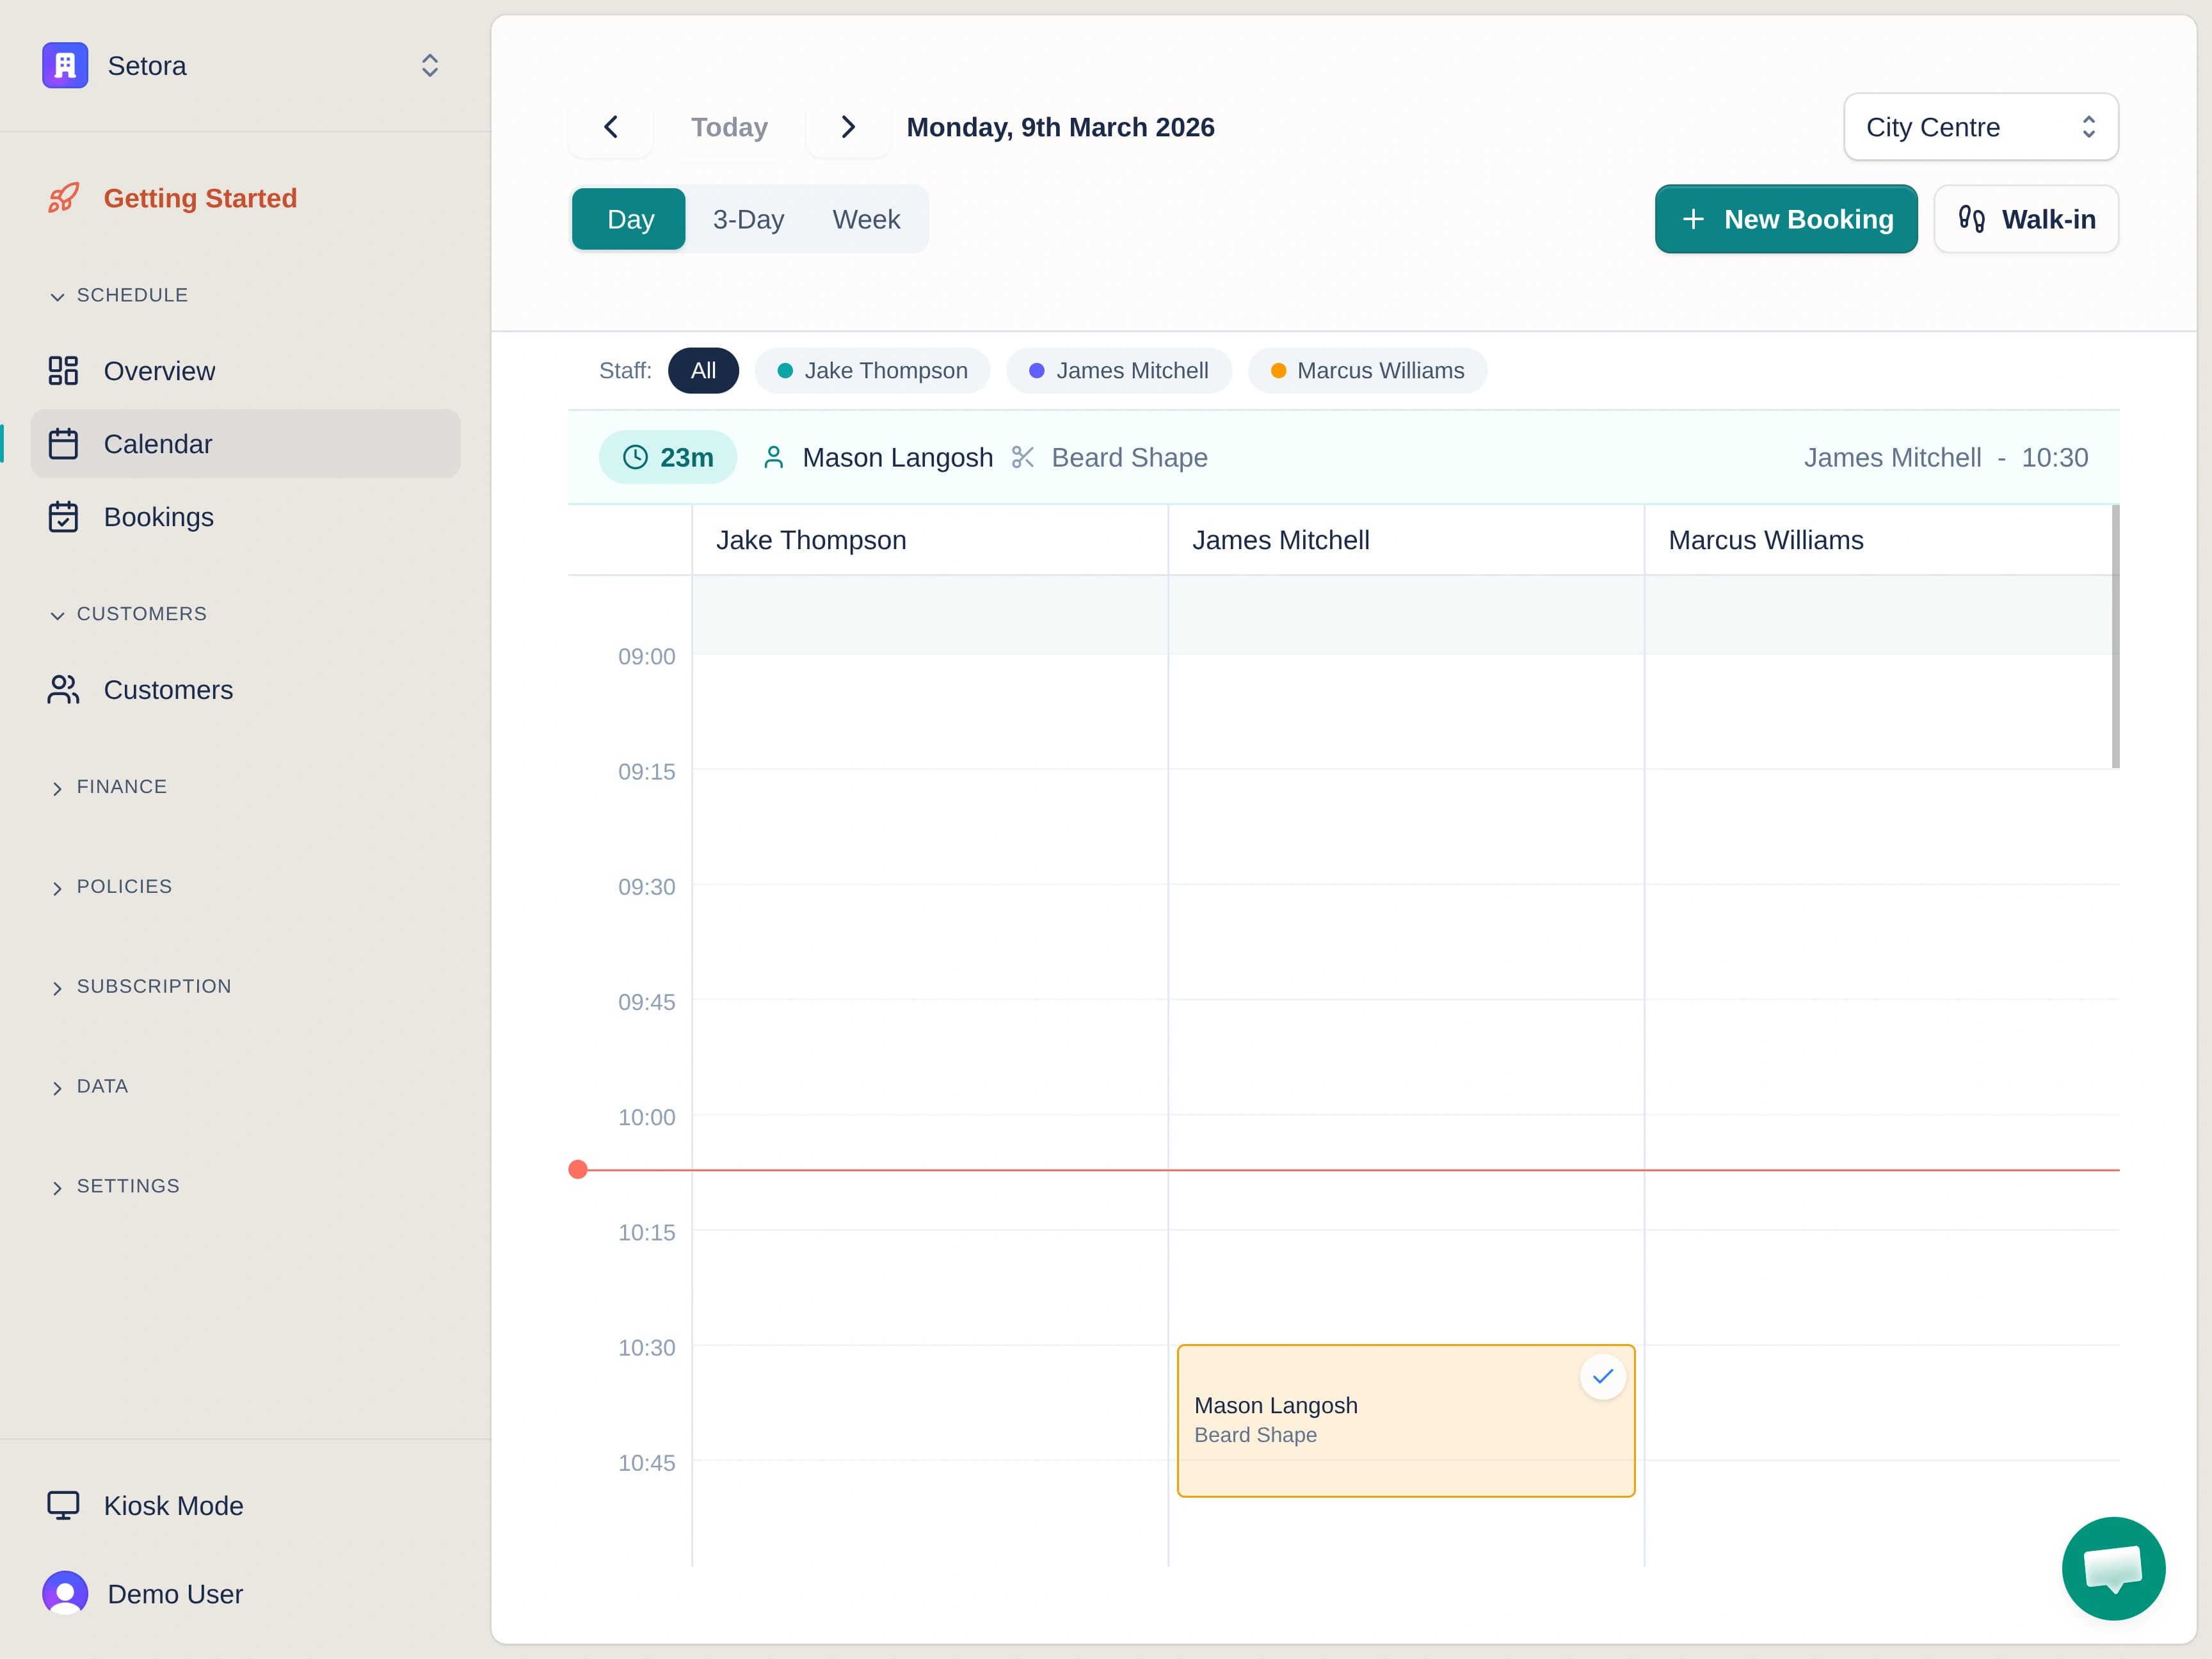This screenshot has width=2212, height=1659.
Task: Click the Customers people icon
Action: pyautogui.click(x=63, y=689)
